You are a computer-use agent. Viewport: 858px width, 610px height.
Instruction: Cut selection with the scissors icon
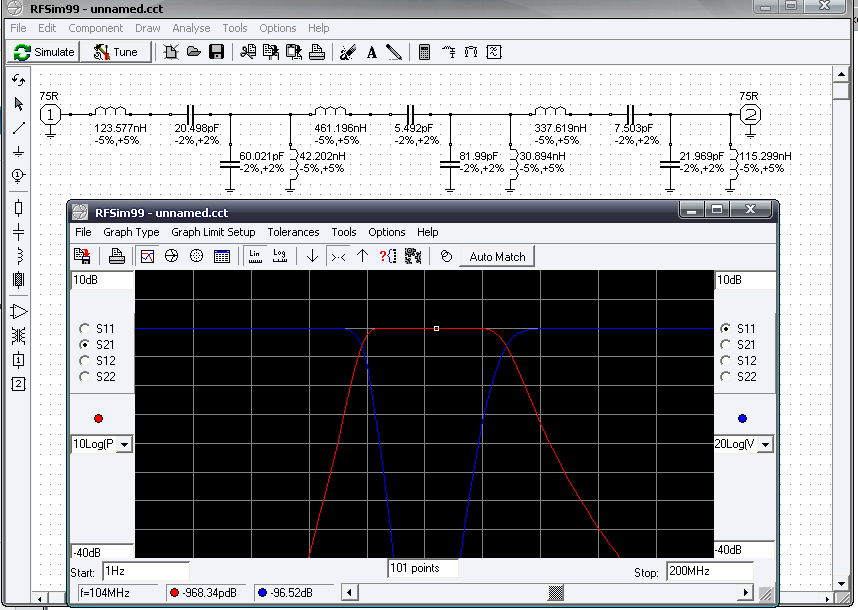coord(248,52)
